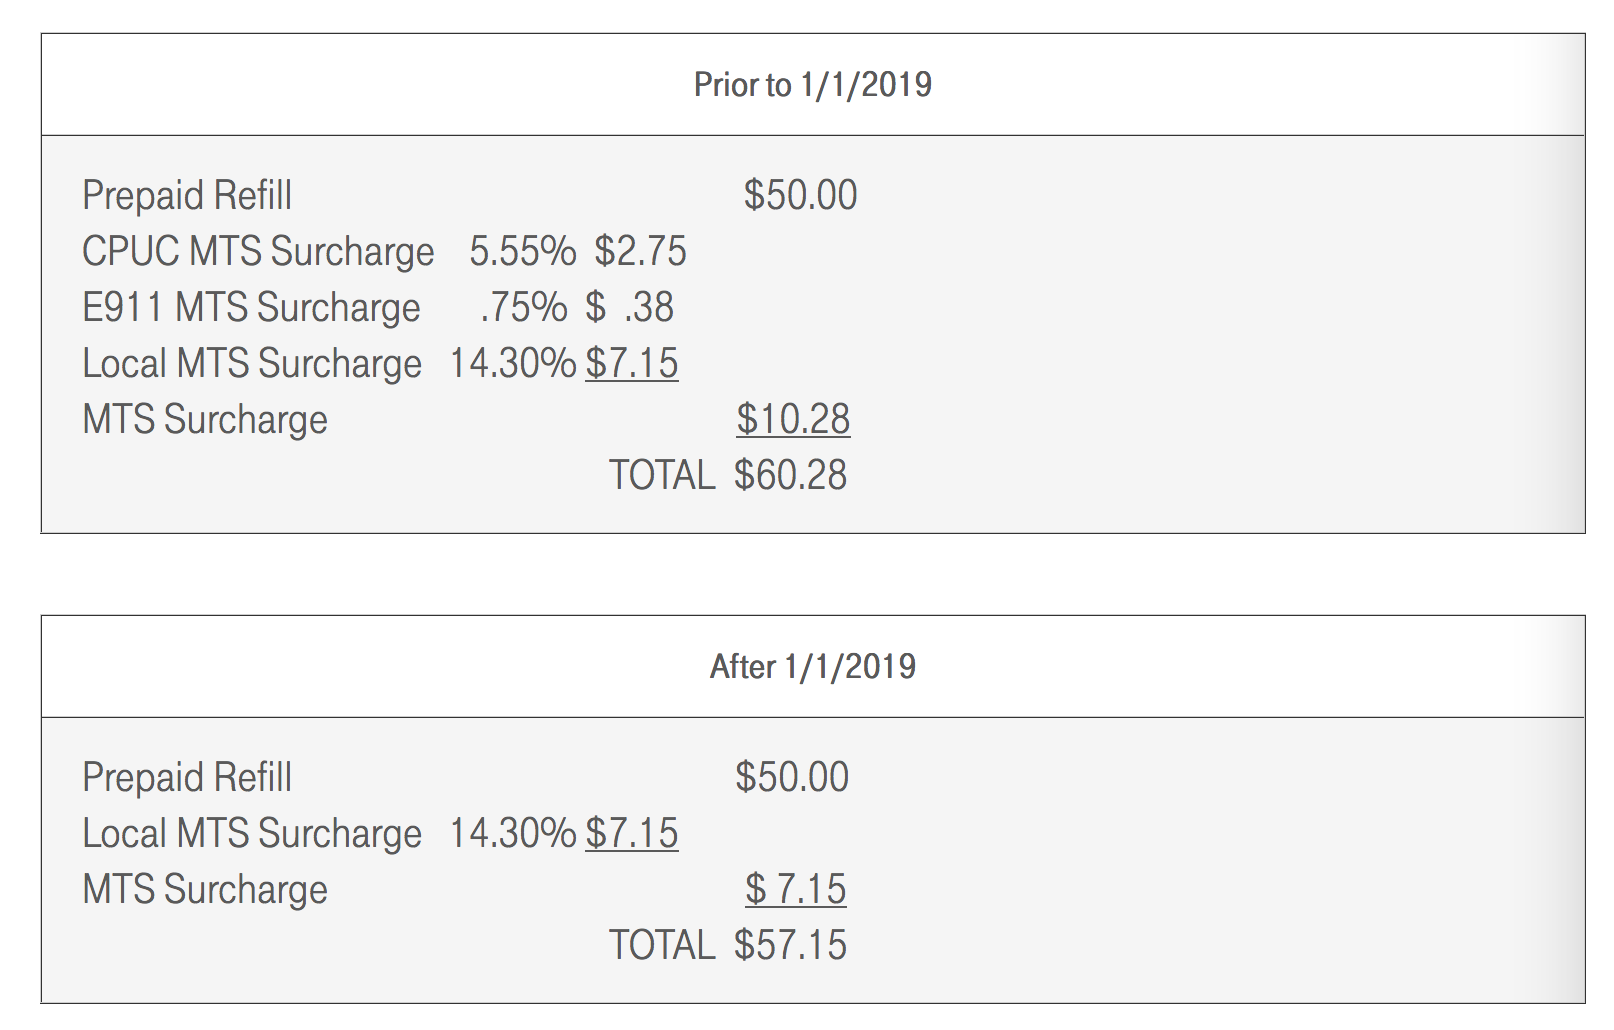Viewport: 1614px width, 1030px height.
Task: Click the .75% E911 rate
Action: 523,308
